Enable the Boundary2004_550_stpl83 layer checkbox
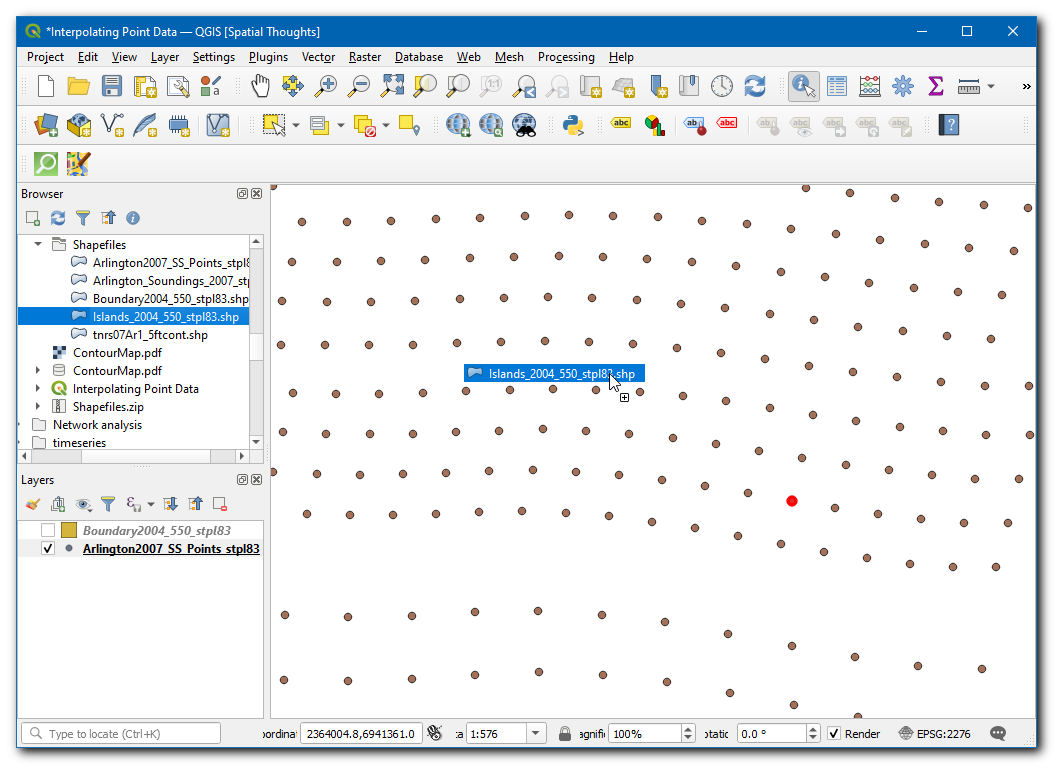1054x765 pixels. 47,531
